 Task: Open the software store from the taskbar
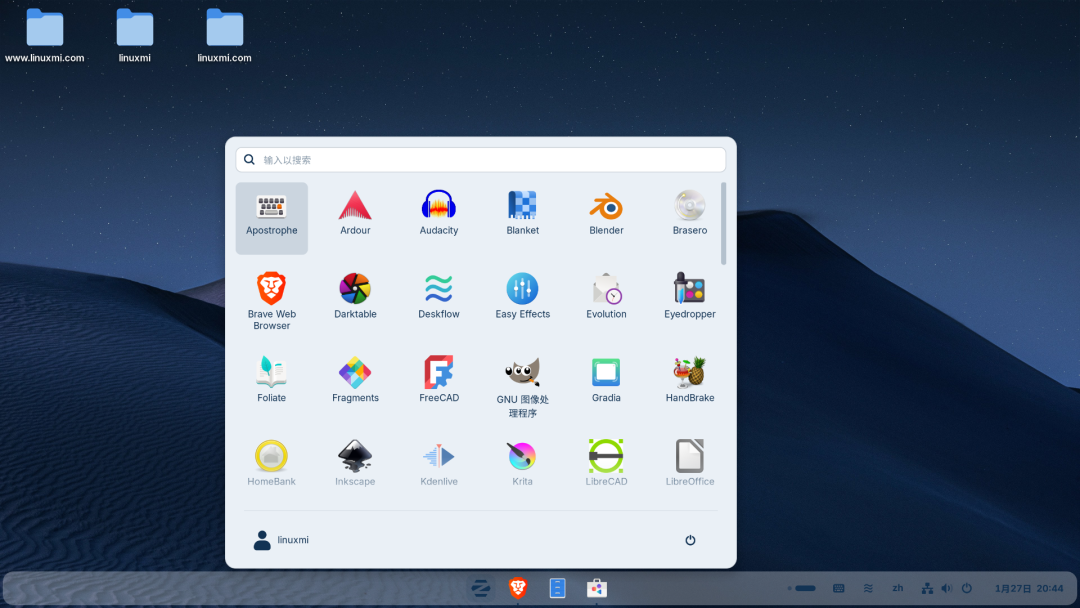point(595,588)
